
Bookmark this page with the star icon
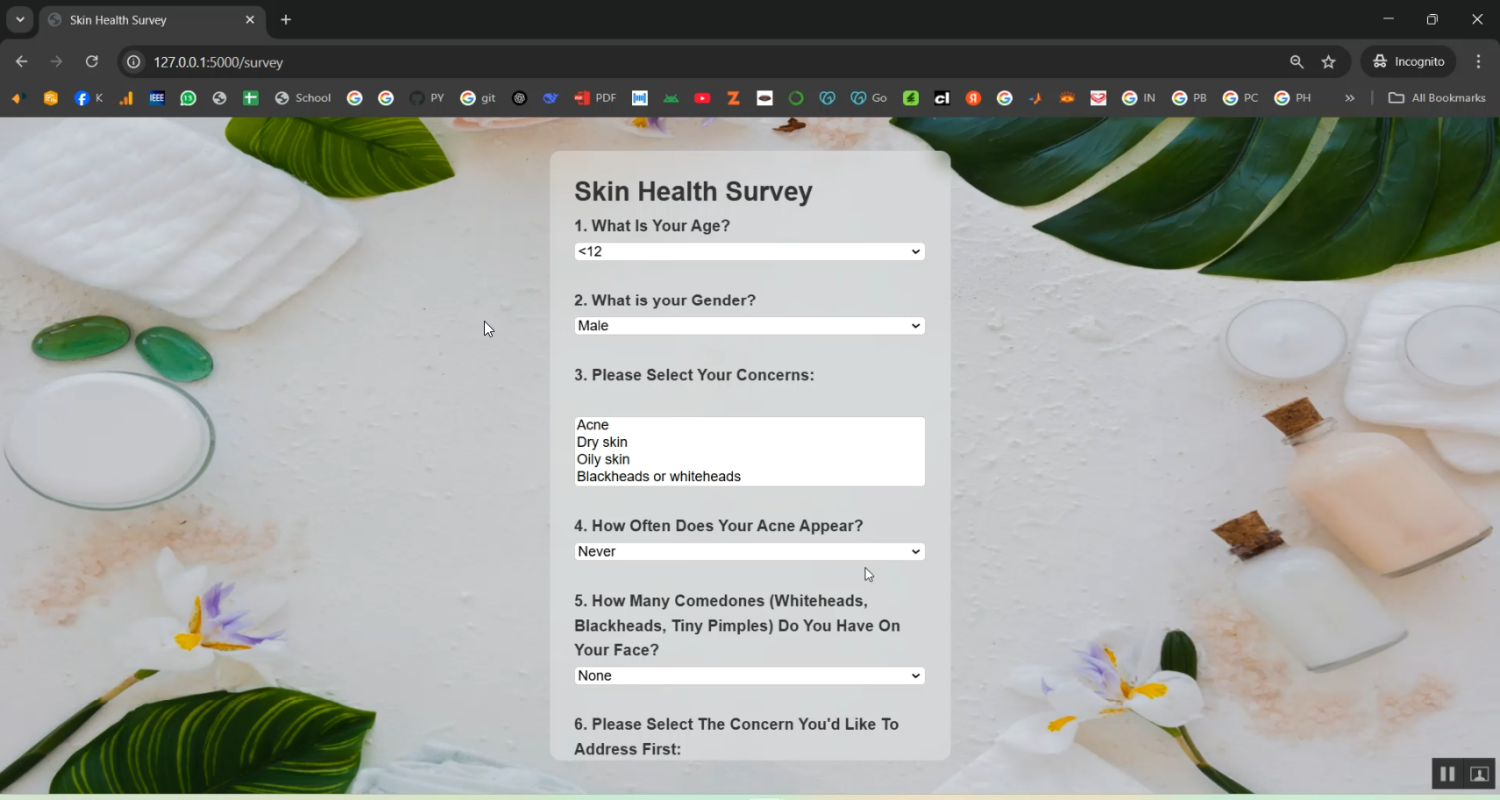click(x=1329, y=62)
